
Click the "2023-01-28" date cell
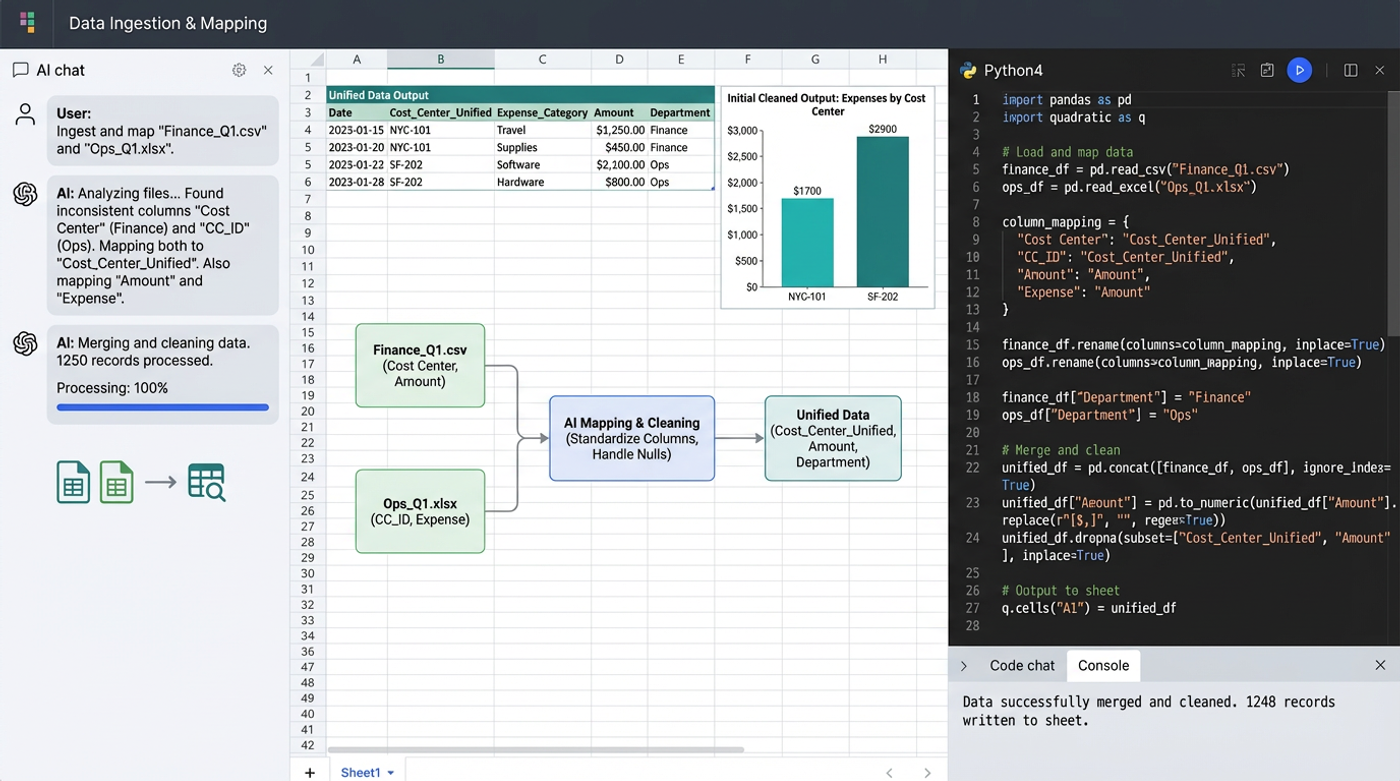(357, 182)
